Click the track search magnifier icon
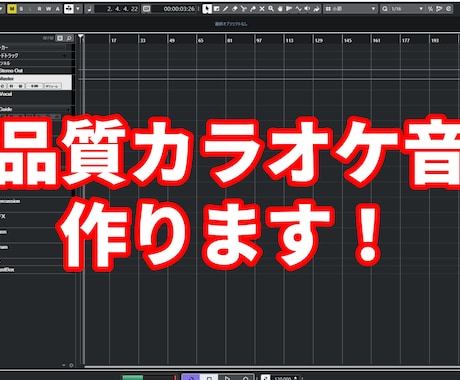Viewport: 460px width, 380px height. point(69,38)
